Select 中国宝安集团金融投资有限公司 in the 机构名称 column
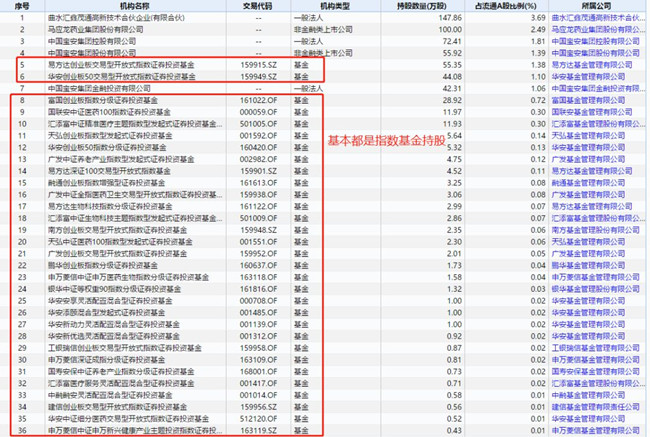Image resolution: width=650 pixels, height=437 pixels. 99,88
